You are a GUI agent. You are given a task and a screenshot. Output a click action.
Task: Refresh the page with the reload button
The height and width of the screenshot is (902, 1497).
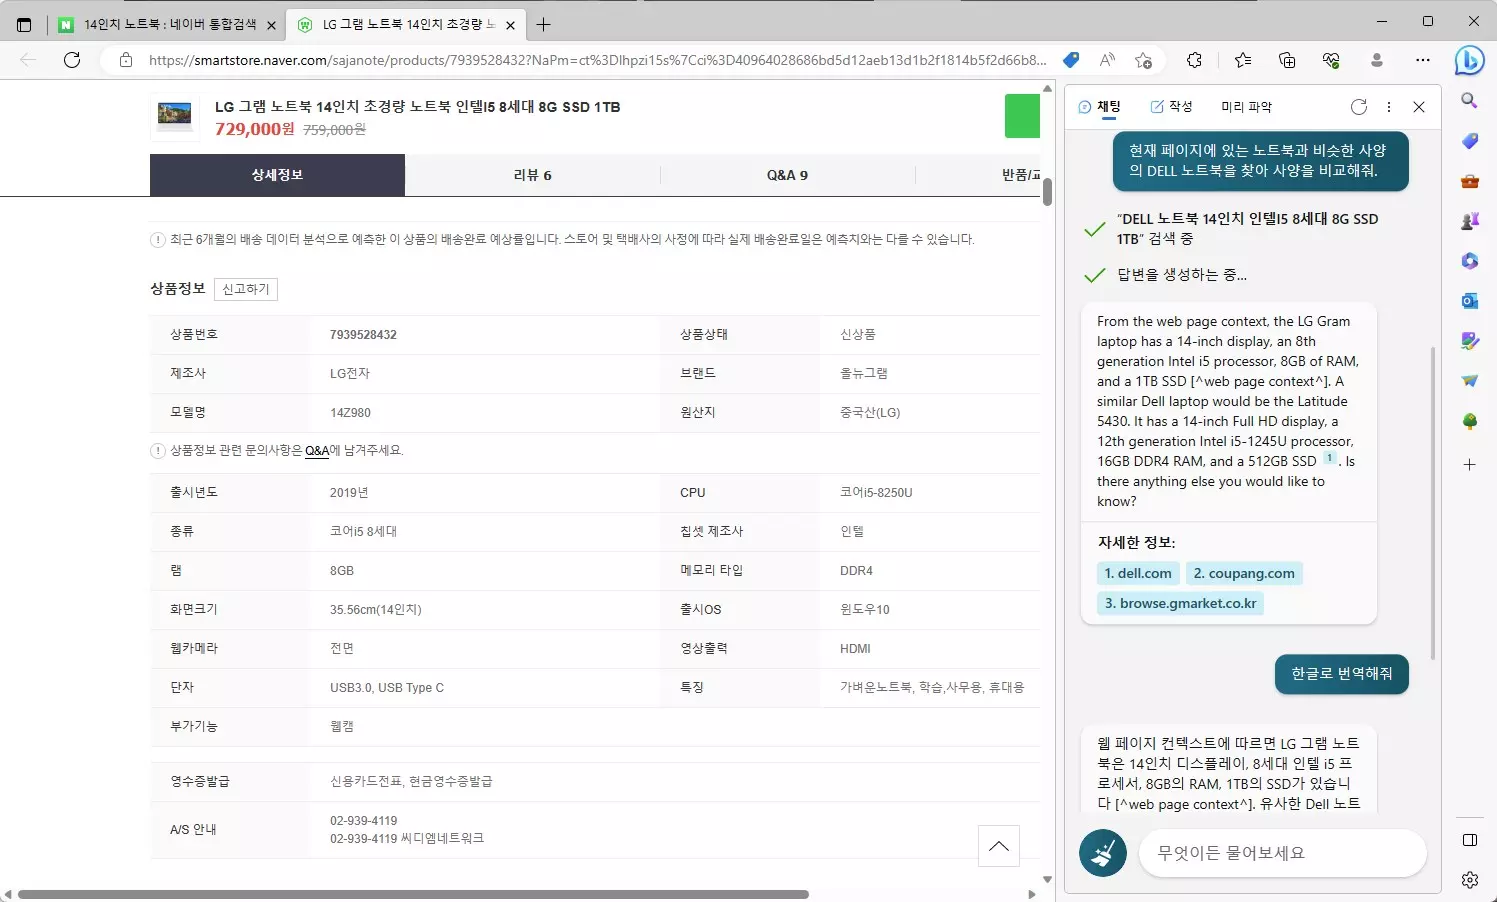point(72,60)
